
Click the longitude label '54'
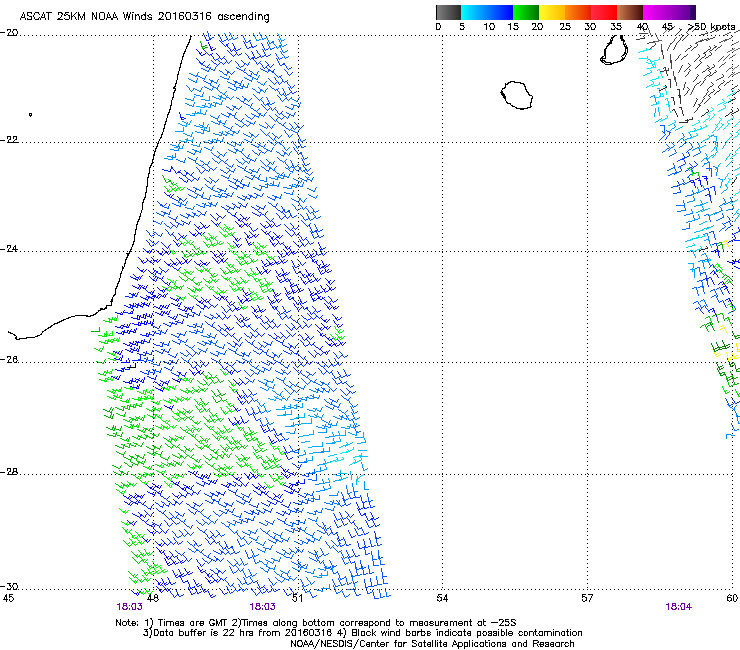tap(442, 599)
